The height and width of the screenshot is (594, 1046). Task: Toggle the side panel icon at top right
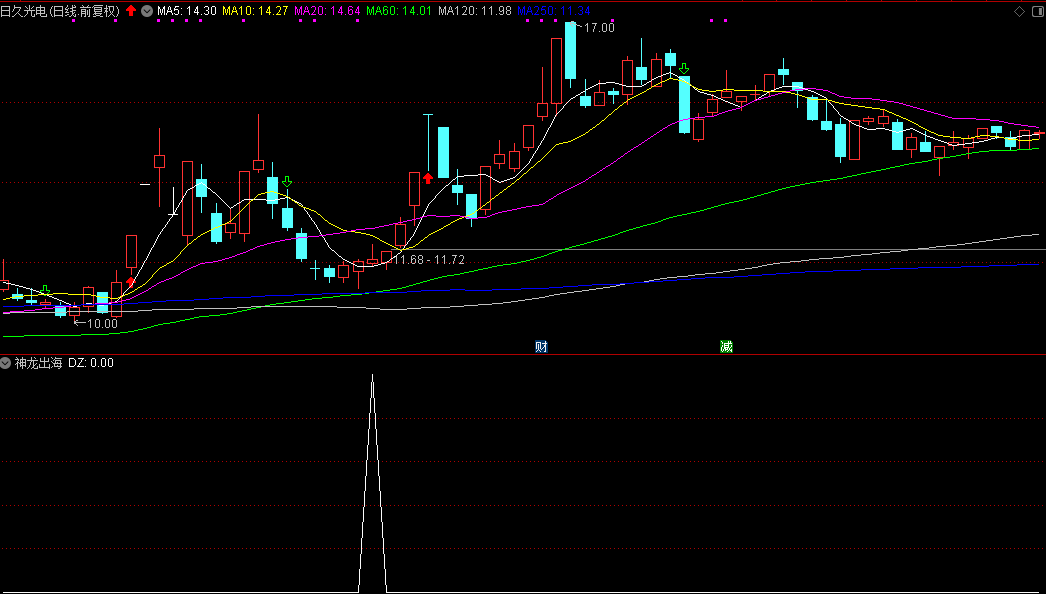pos(1036,11)
